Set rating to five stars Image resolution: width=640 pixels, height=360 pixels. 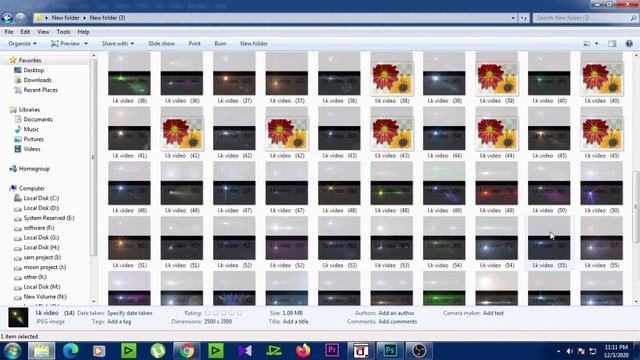pos(240,313)
